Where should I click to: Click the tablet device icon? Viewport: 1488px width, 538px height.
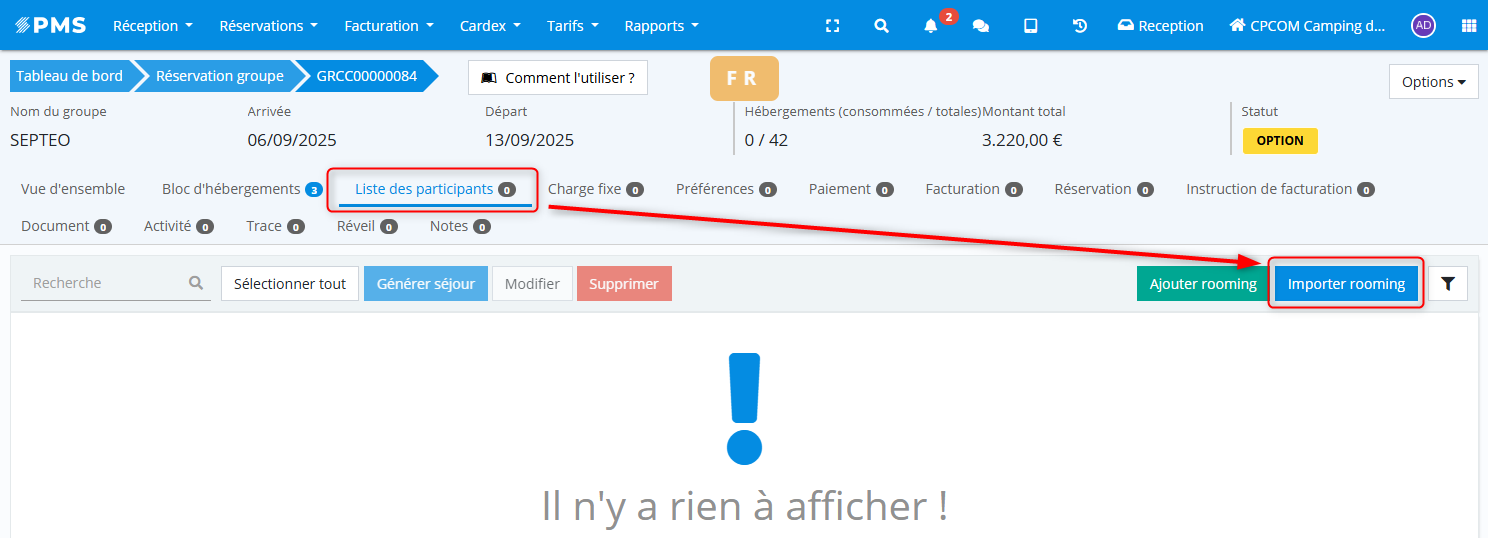click(1030, 26)
